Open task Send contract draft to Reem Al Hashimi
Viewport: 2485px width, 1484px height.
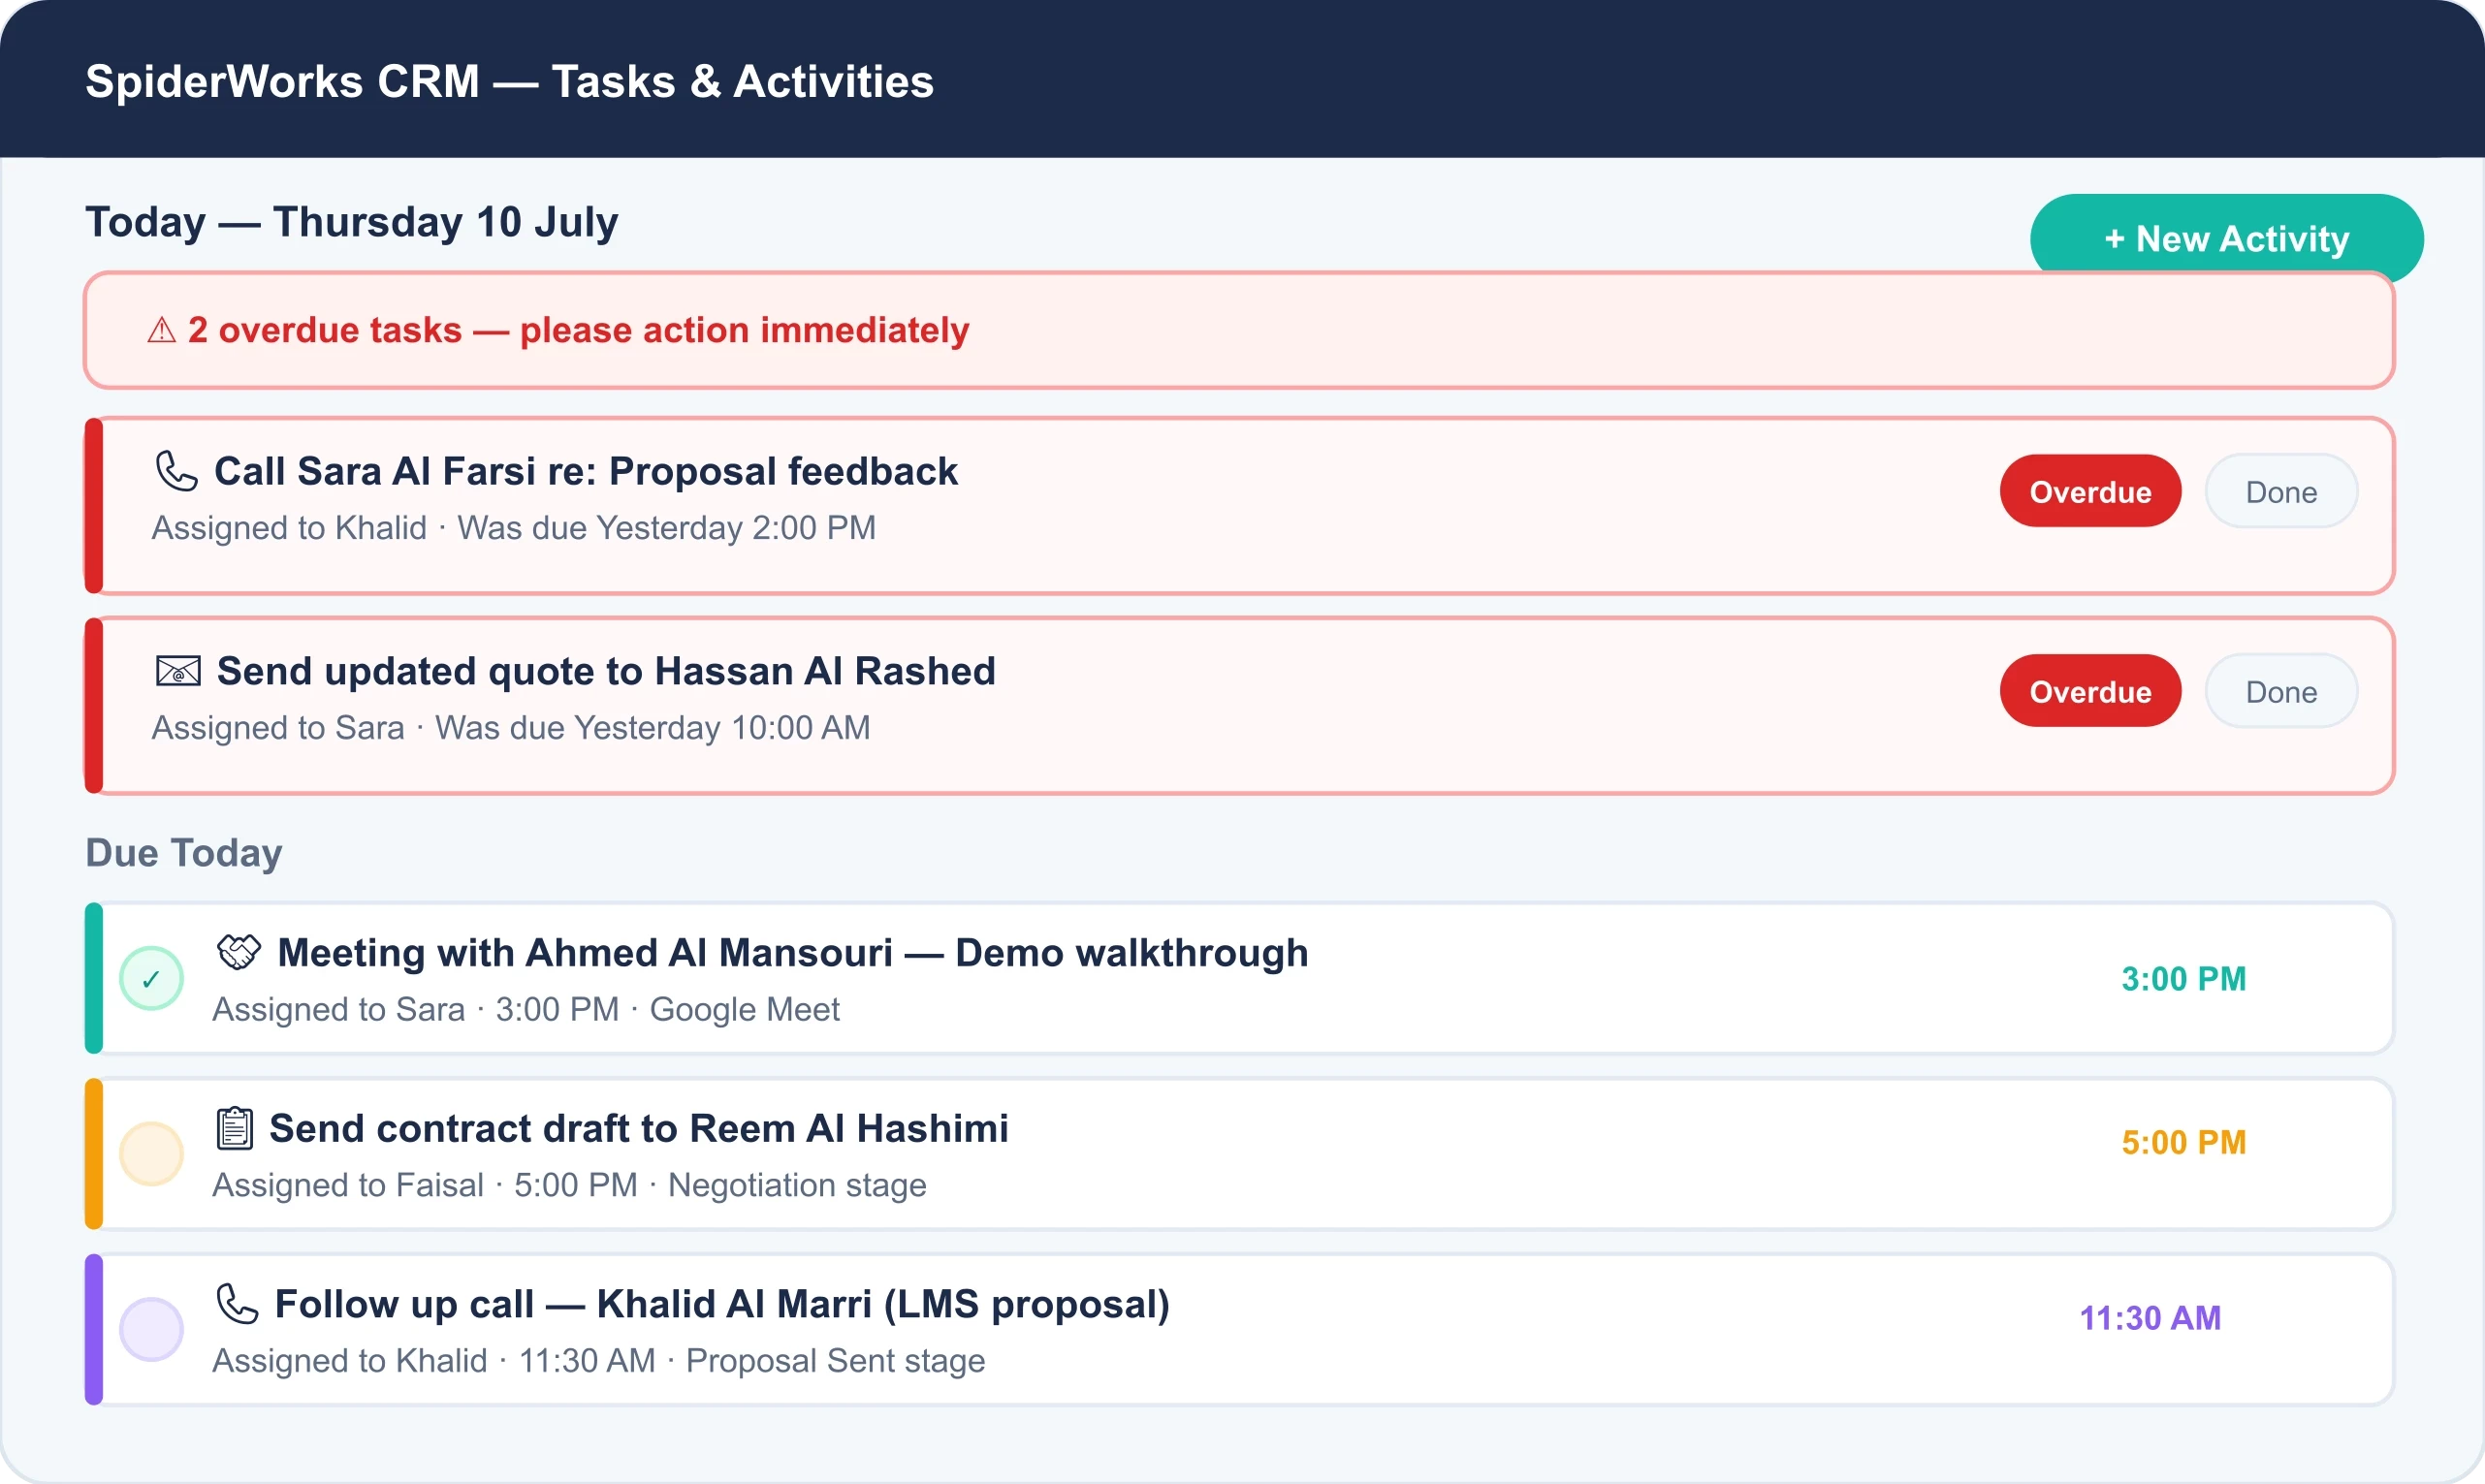1239,1154
